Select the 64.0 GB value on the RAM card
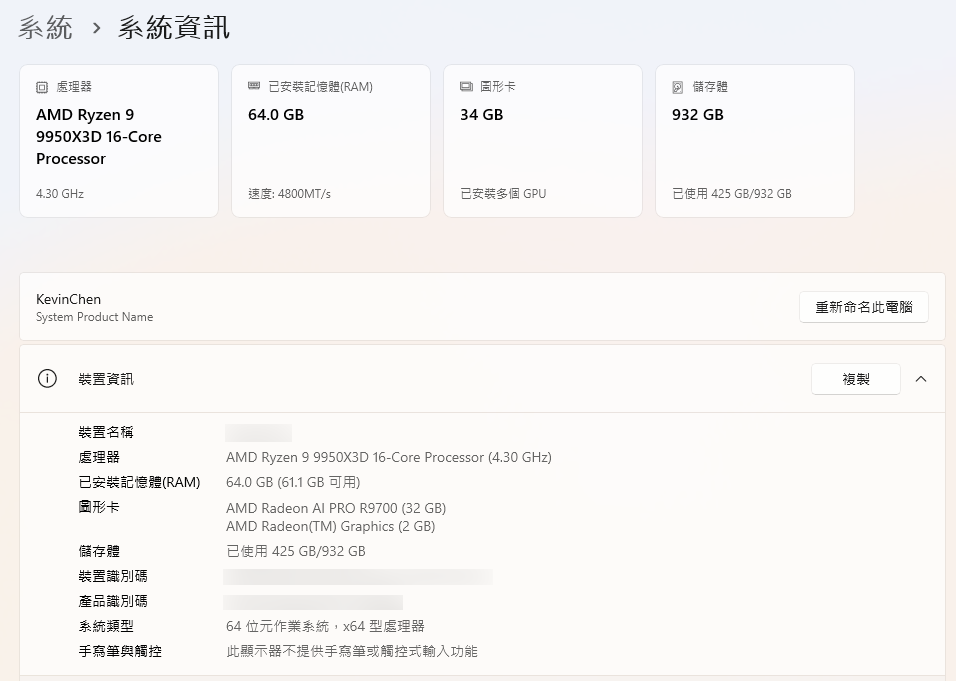 pos(276,115)
